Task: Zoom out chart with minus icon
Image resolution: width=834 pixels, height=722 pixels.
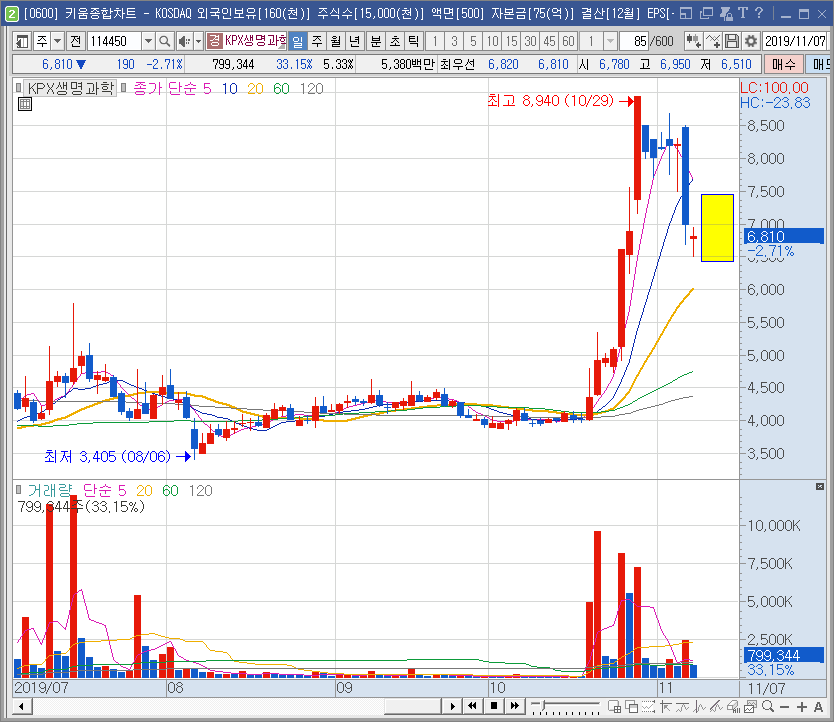Action: point(785,707)
